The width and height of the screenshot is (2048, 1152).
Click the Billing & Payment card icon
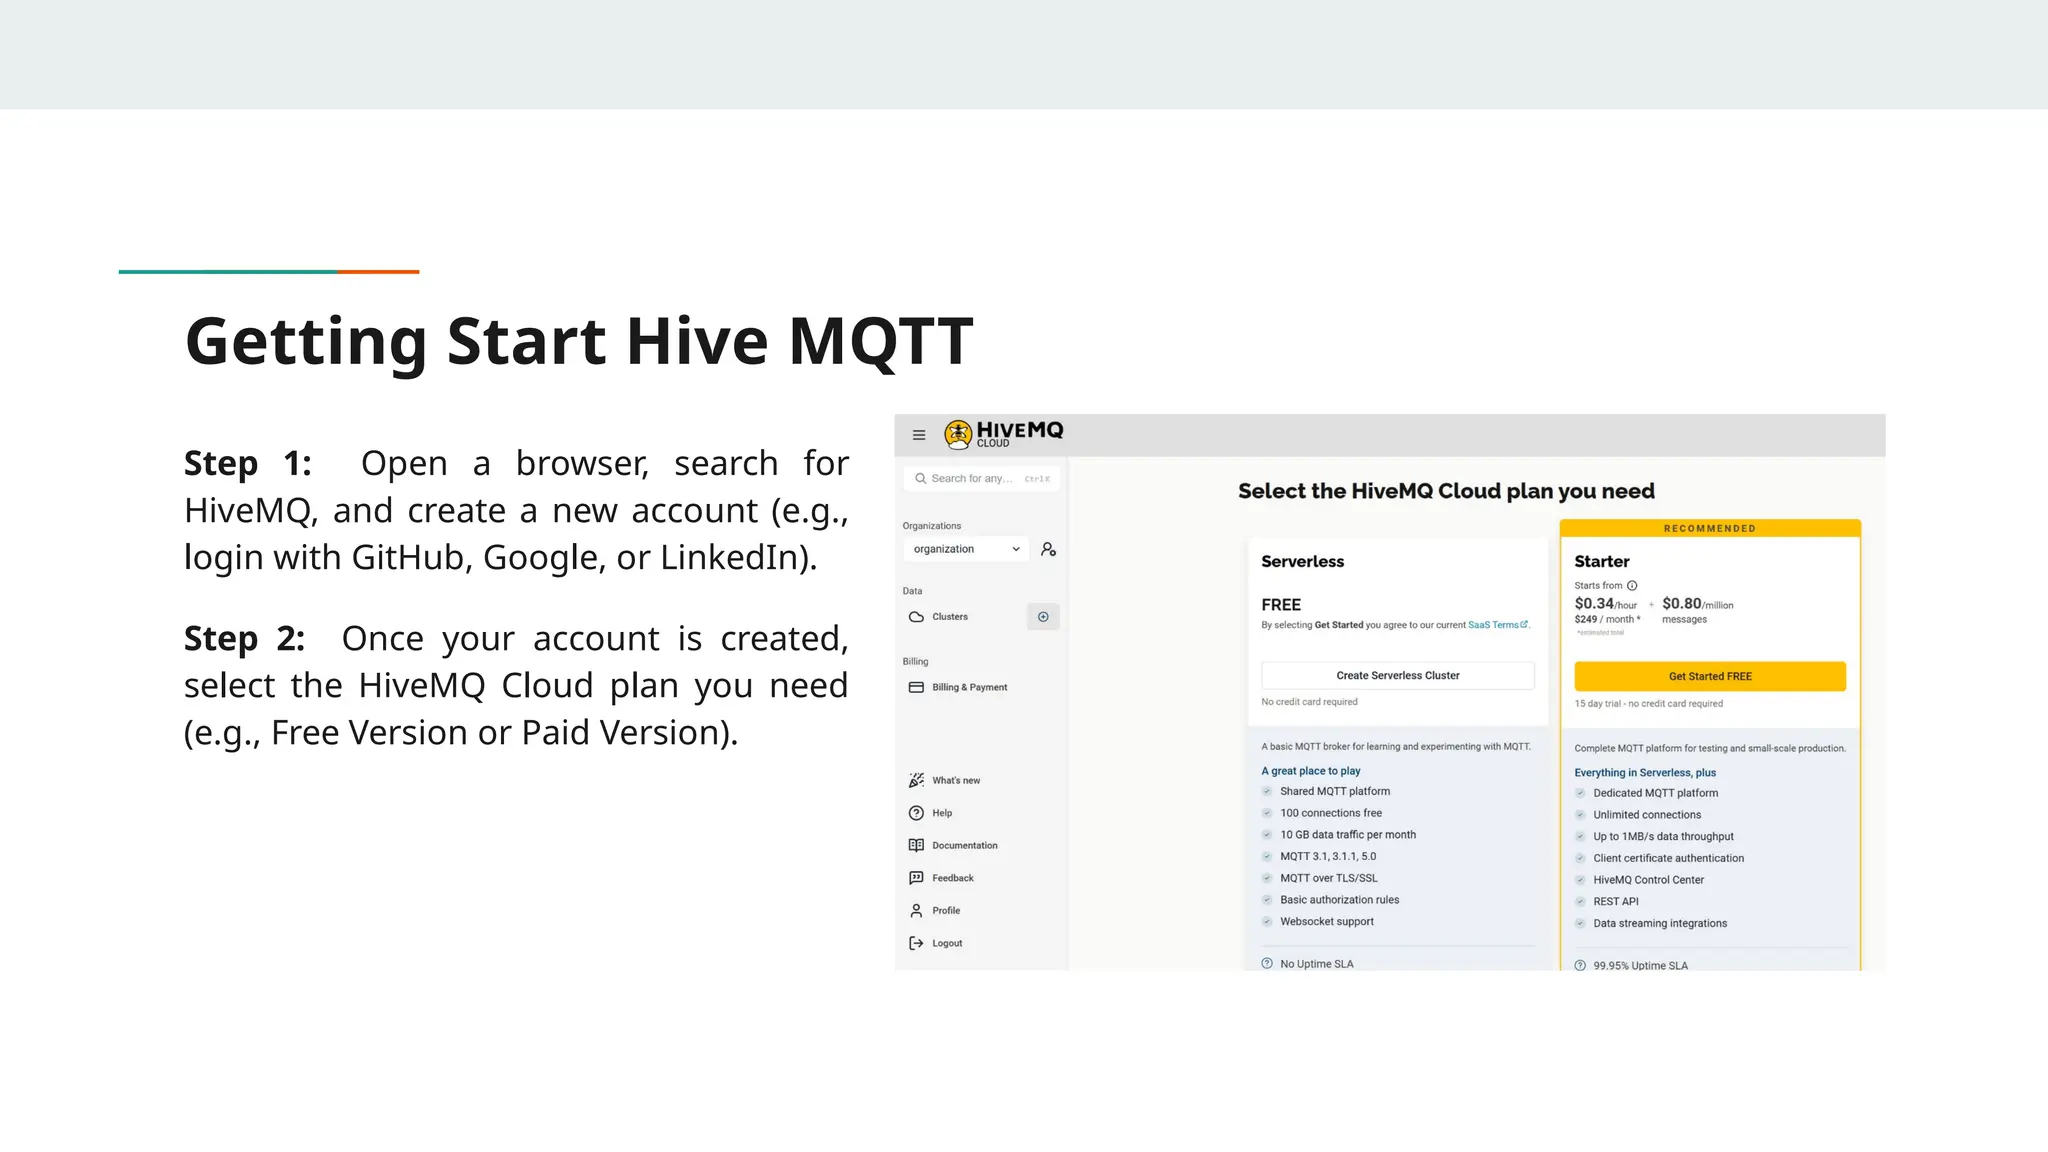click(916, 687)
